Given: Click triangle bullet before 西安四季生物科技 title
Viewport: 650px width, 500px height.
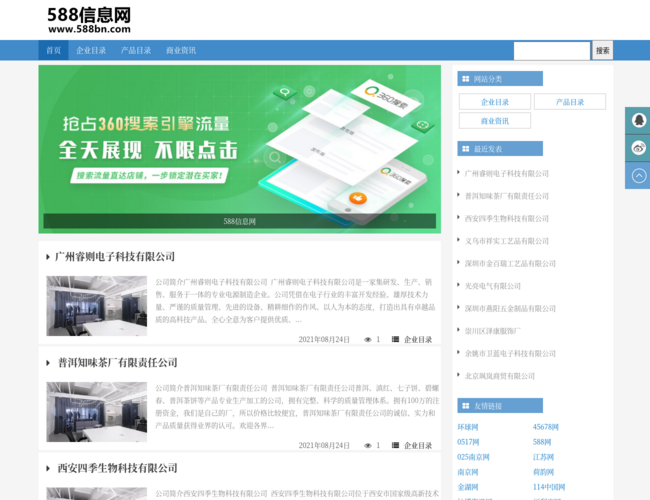Looking at the screenshot, I should [x=48, y=469].
